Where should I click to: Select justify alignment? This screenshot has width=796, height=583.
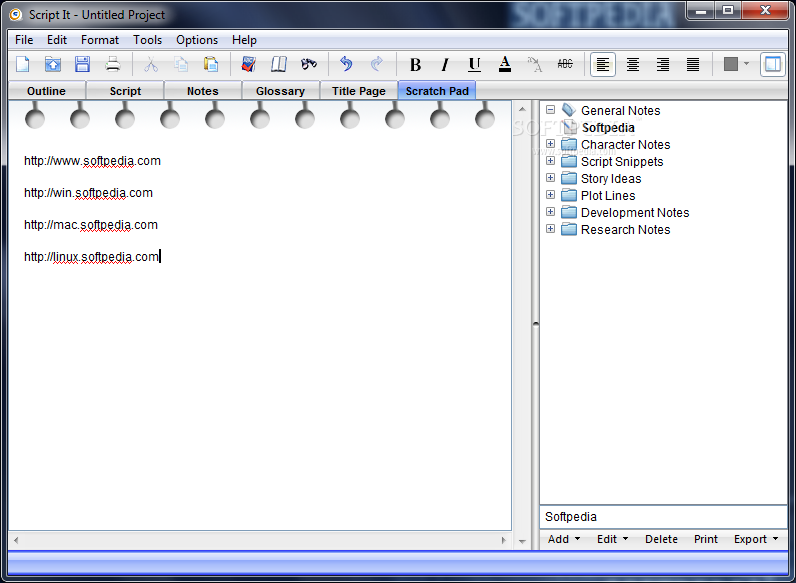click(693, 64)
